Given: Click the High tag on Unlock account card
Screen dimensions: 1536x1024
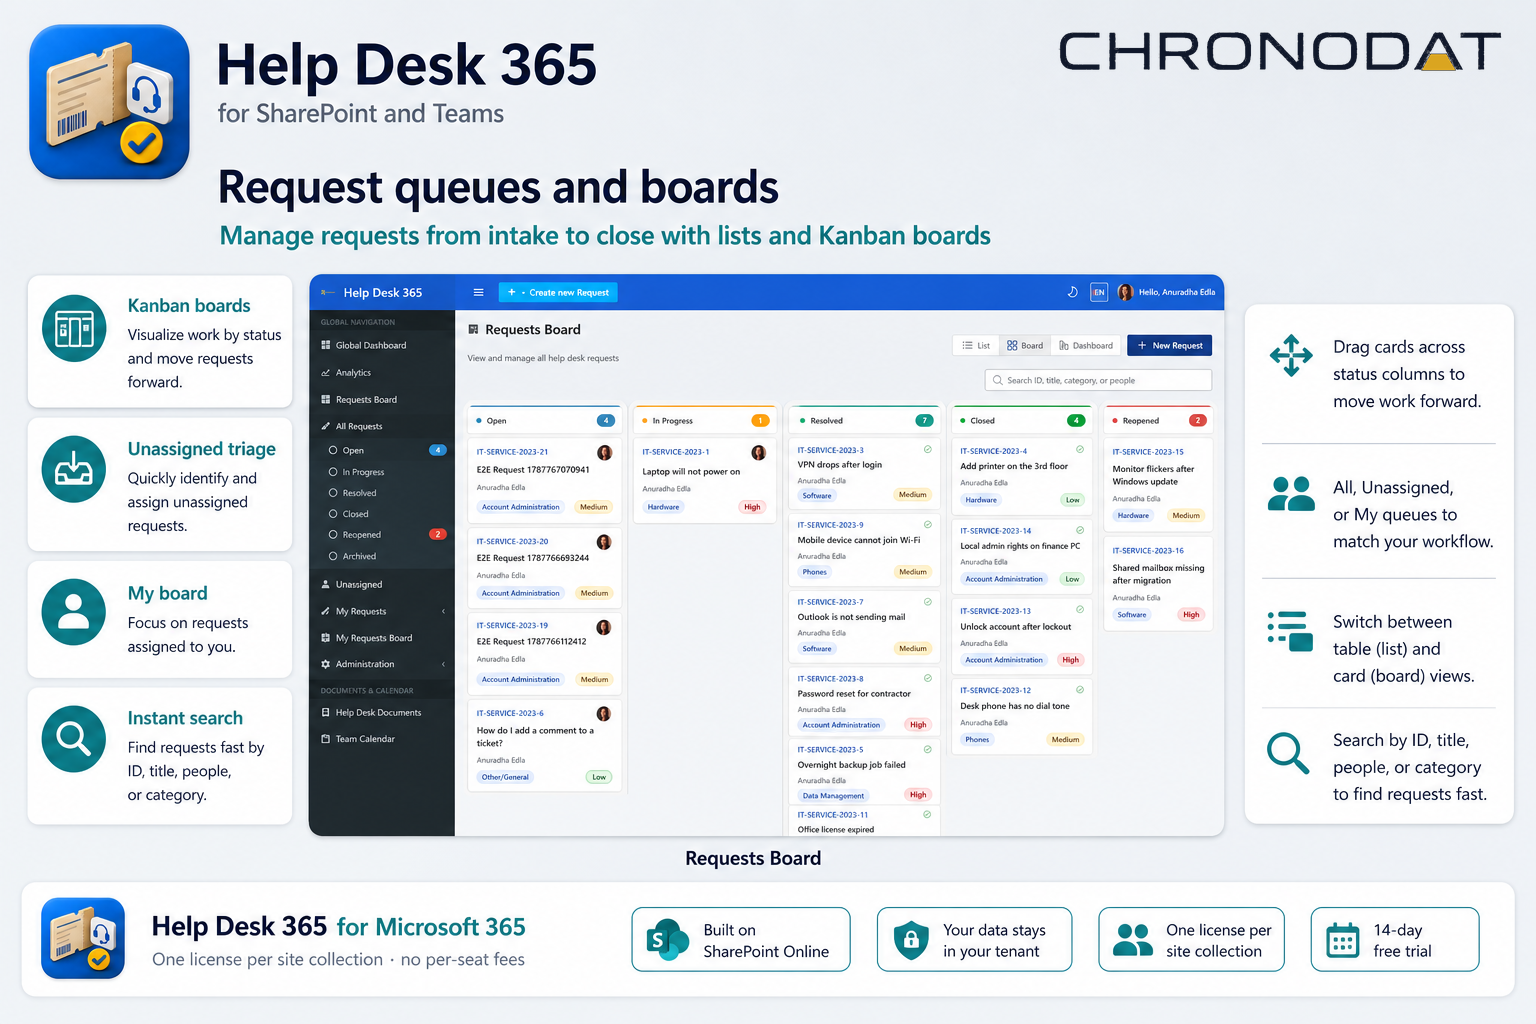Looking at the screenshot, I should (x=1071, y=660).
